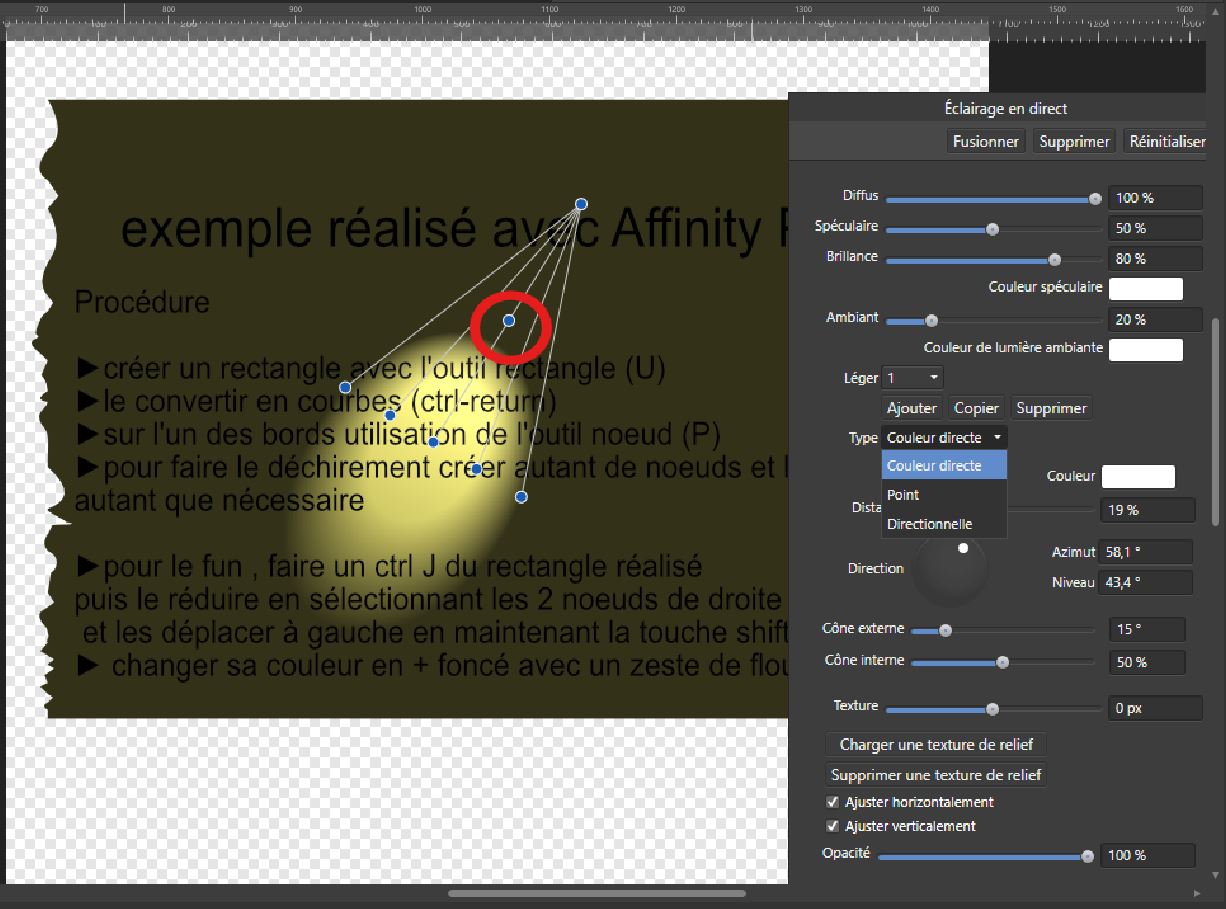Click the Texture slider handle
The height and width of the screenshot is (909, 1226).
(x=992, y=709)
